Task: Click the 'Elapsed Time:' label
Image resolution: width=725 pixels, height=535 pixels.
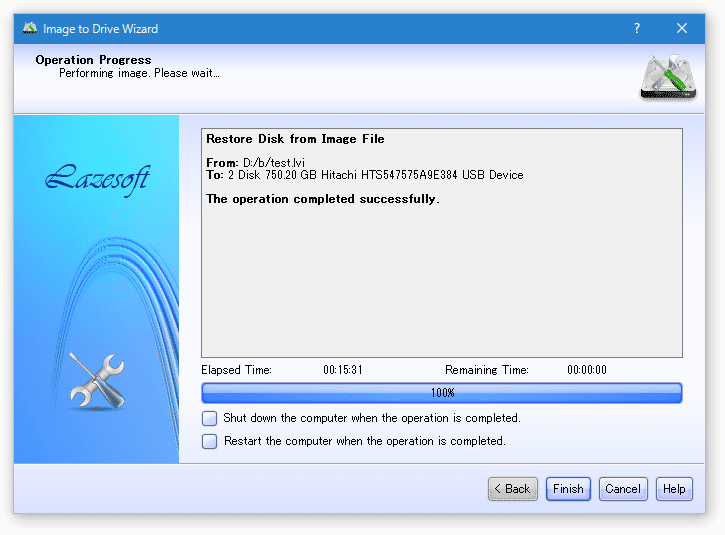Action: click(x=236, y=370)
